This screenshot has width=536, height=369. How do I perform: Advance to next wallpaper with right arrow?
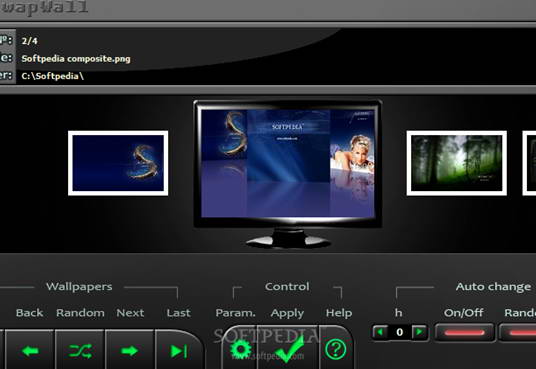[130, 350]
